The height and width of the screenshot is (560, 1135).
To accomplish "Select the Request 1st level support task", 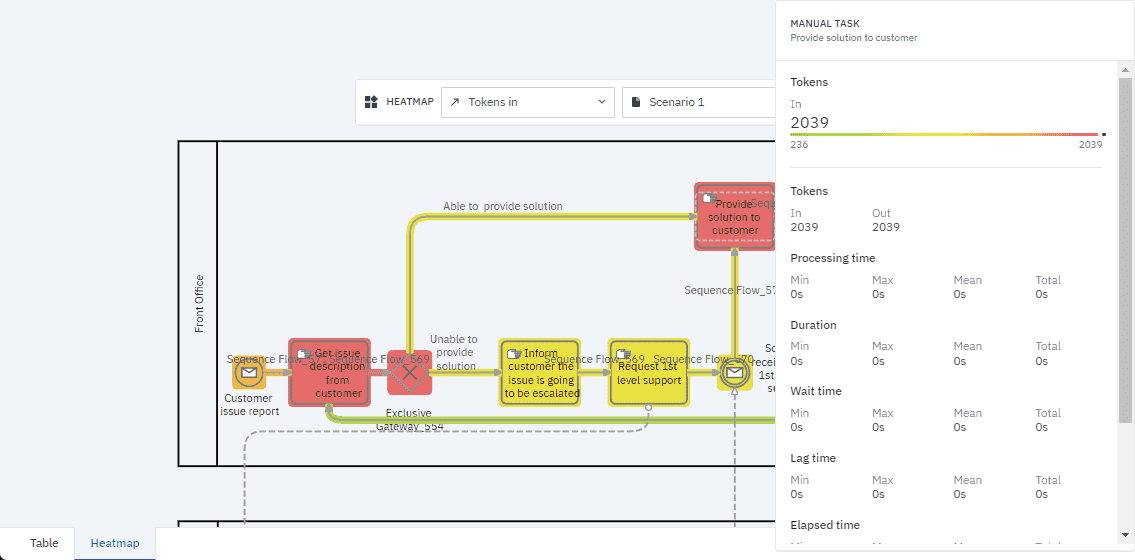I will (x=649, y=373).
